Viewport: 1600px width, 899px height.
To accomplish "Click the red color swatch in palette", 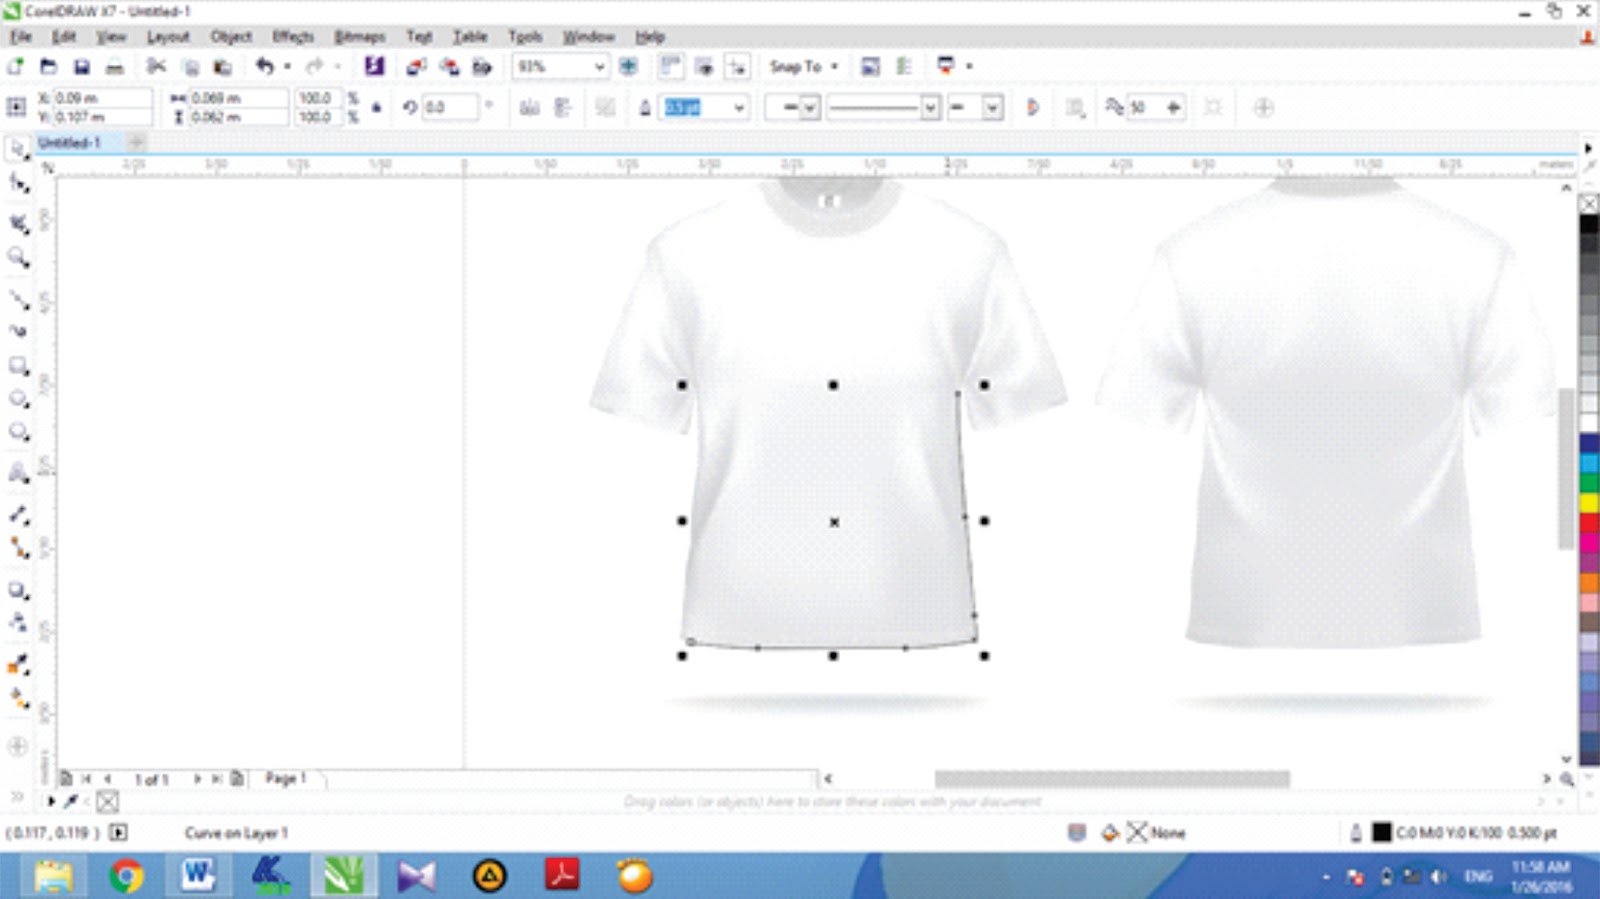I will click(1589, 522).
